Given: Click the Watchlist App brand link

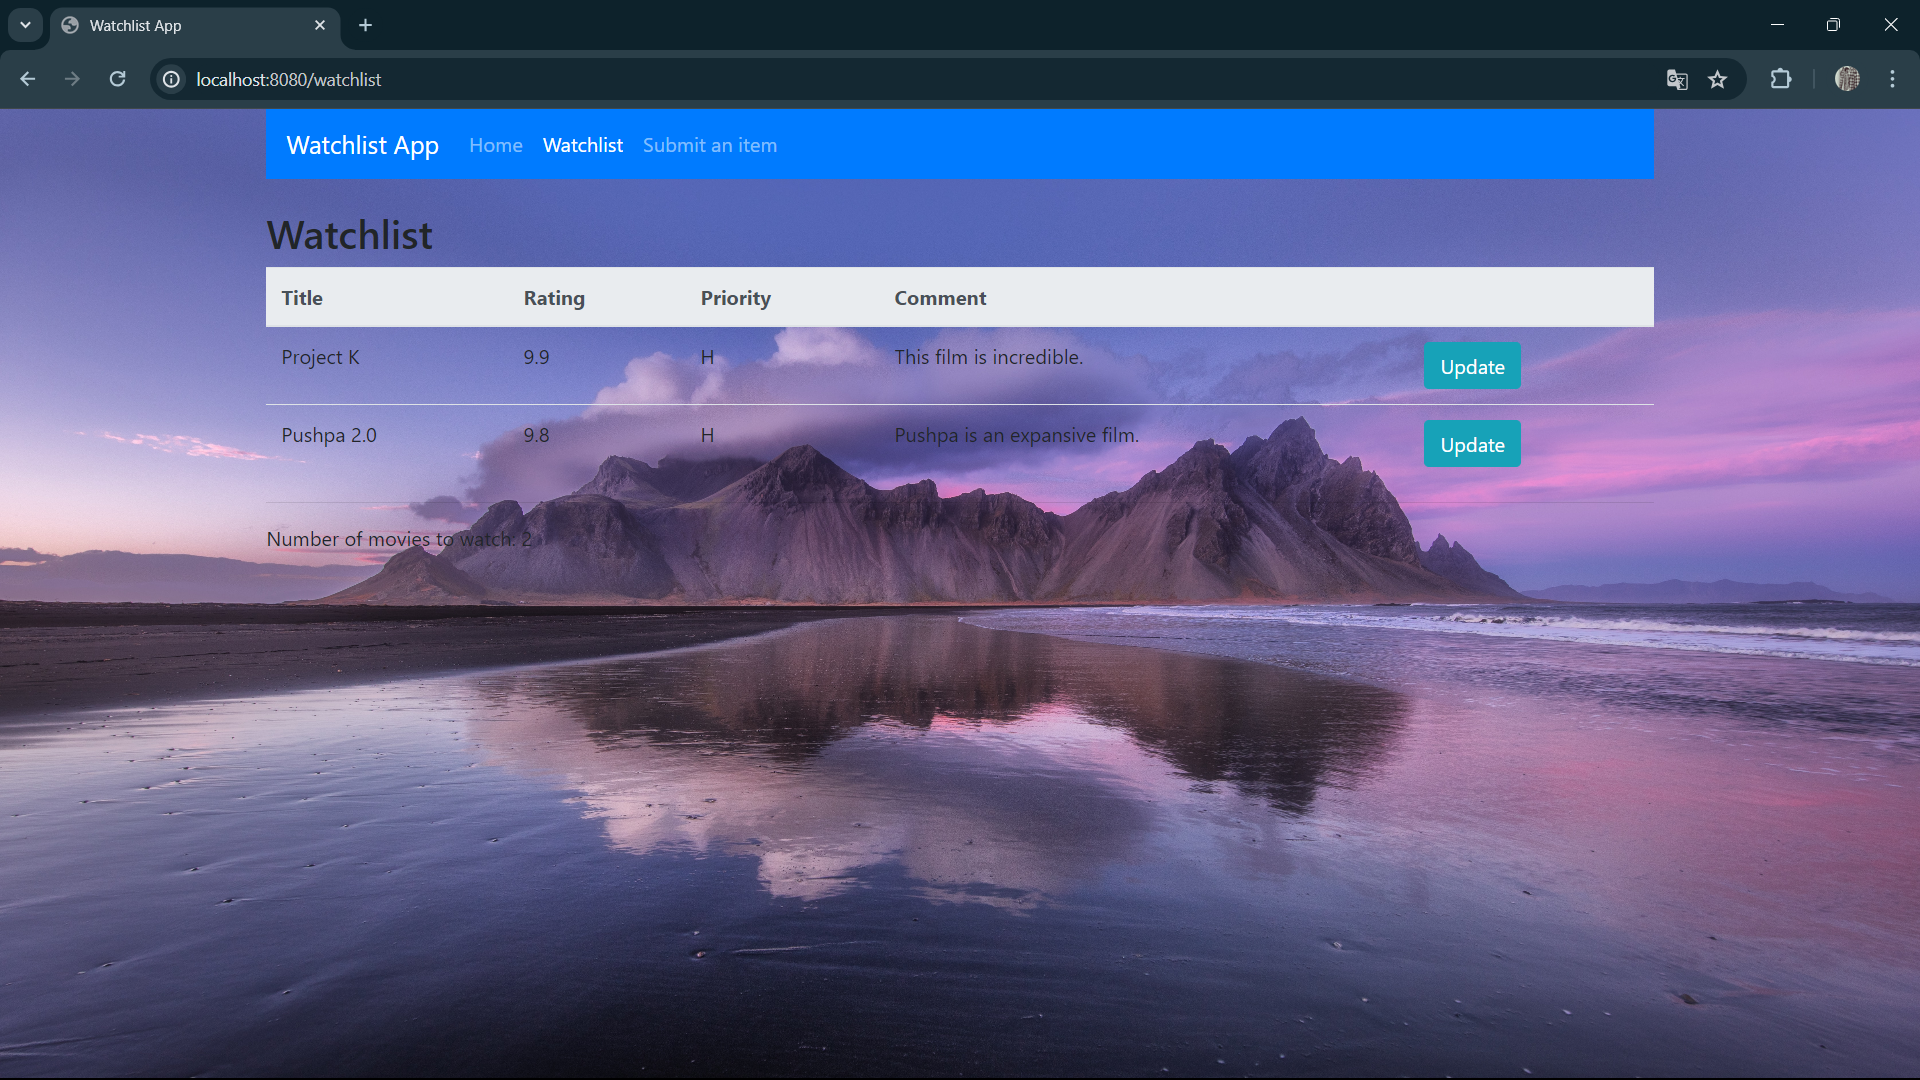Looking at the screenshot, I should click(x=361, y=145).
